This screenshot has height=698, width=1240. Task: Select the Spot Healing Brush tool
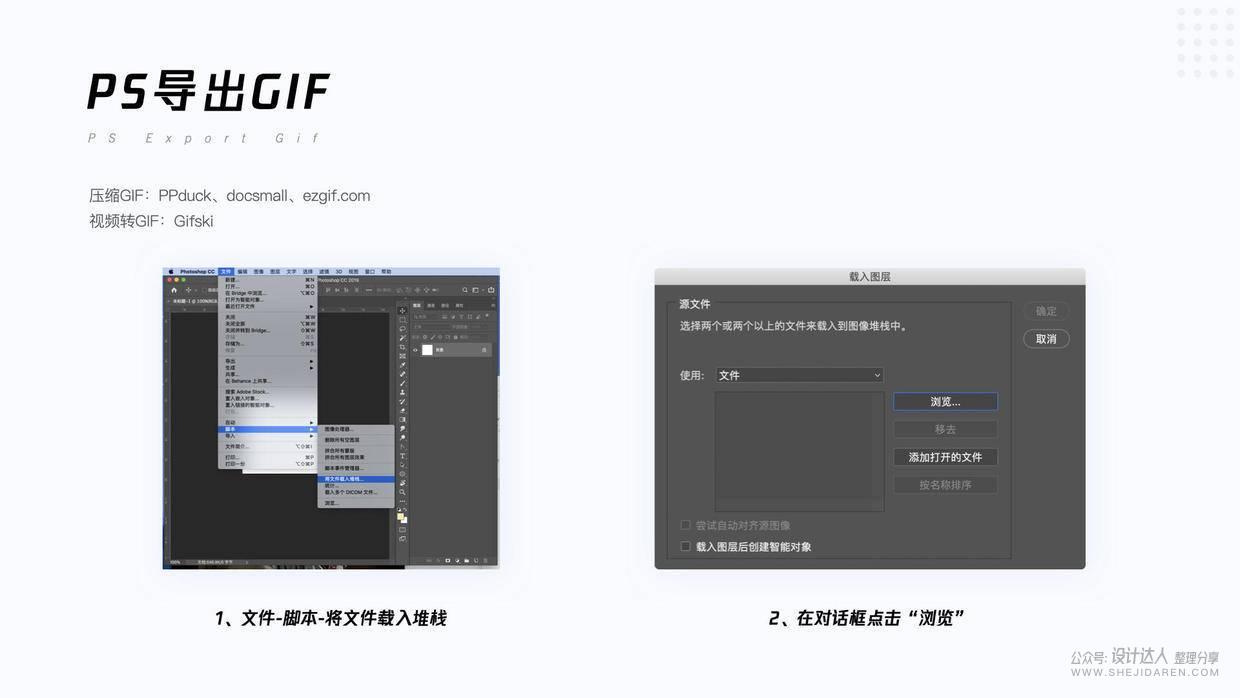click(x=402, y=374)
